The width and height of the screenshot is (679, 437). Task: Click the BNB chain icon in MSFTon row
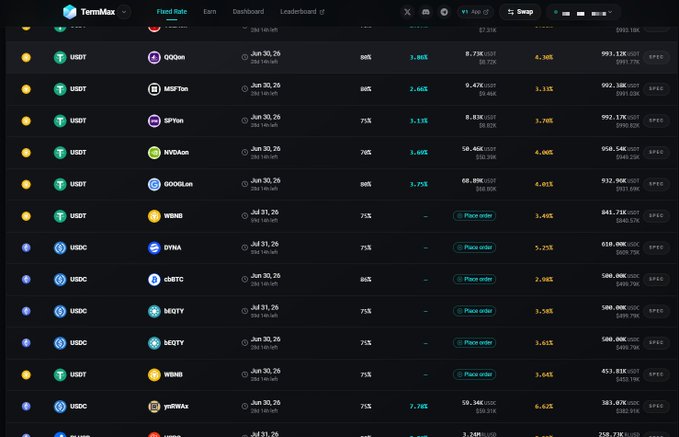(26, 89)
